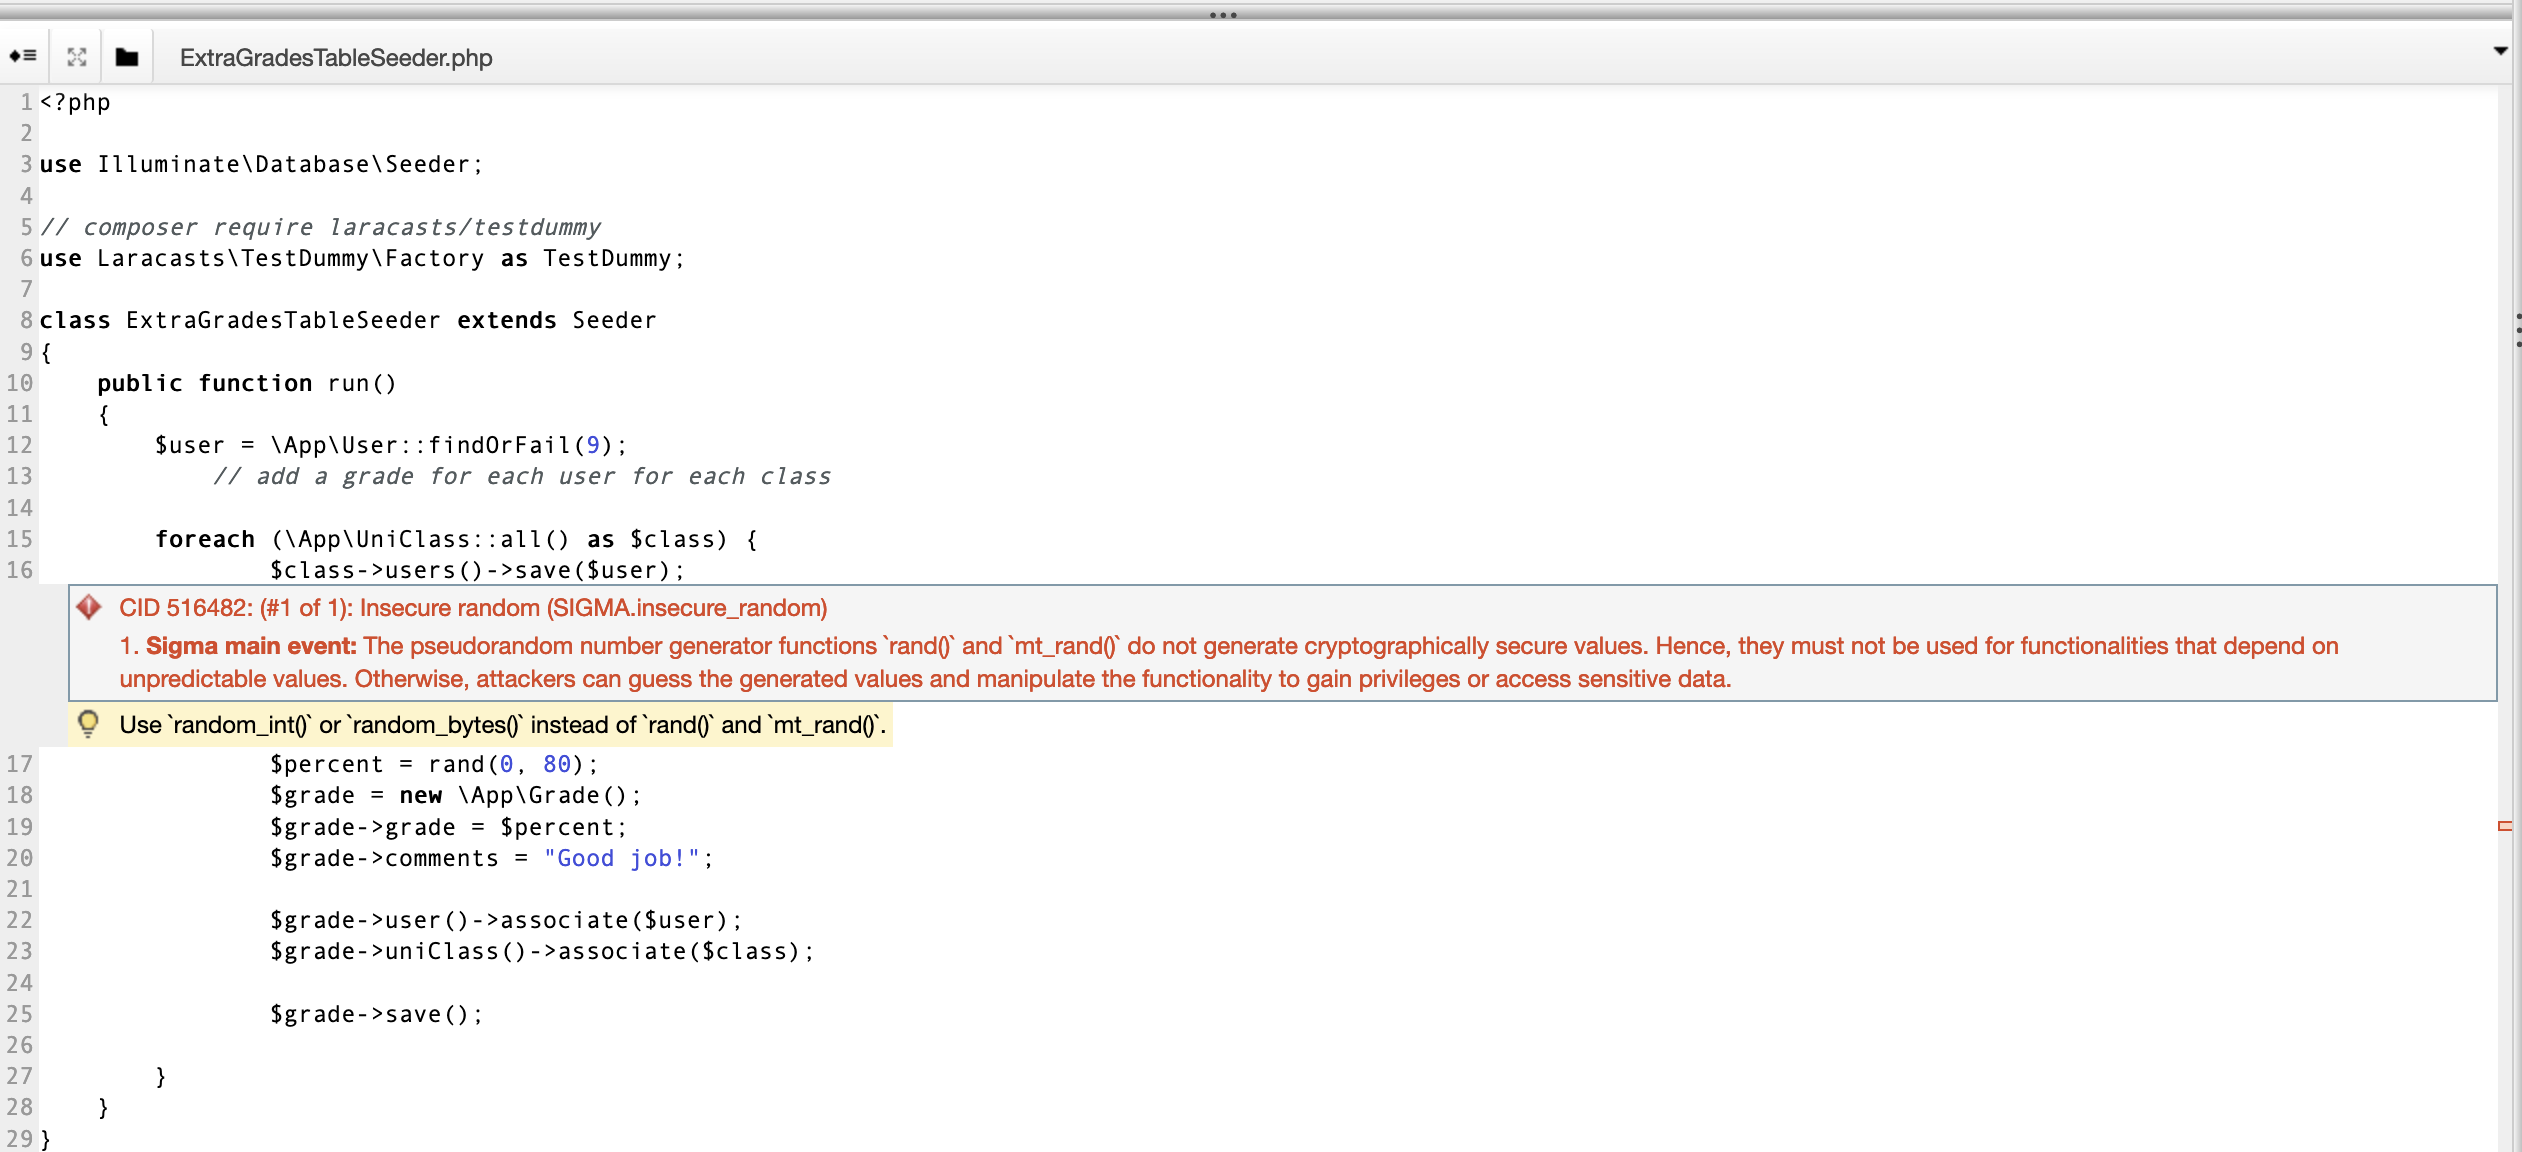Open CID 516482 Insecure random defect header
The image size is (2522, 1152).
[x=473, y=608]
